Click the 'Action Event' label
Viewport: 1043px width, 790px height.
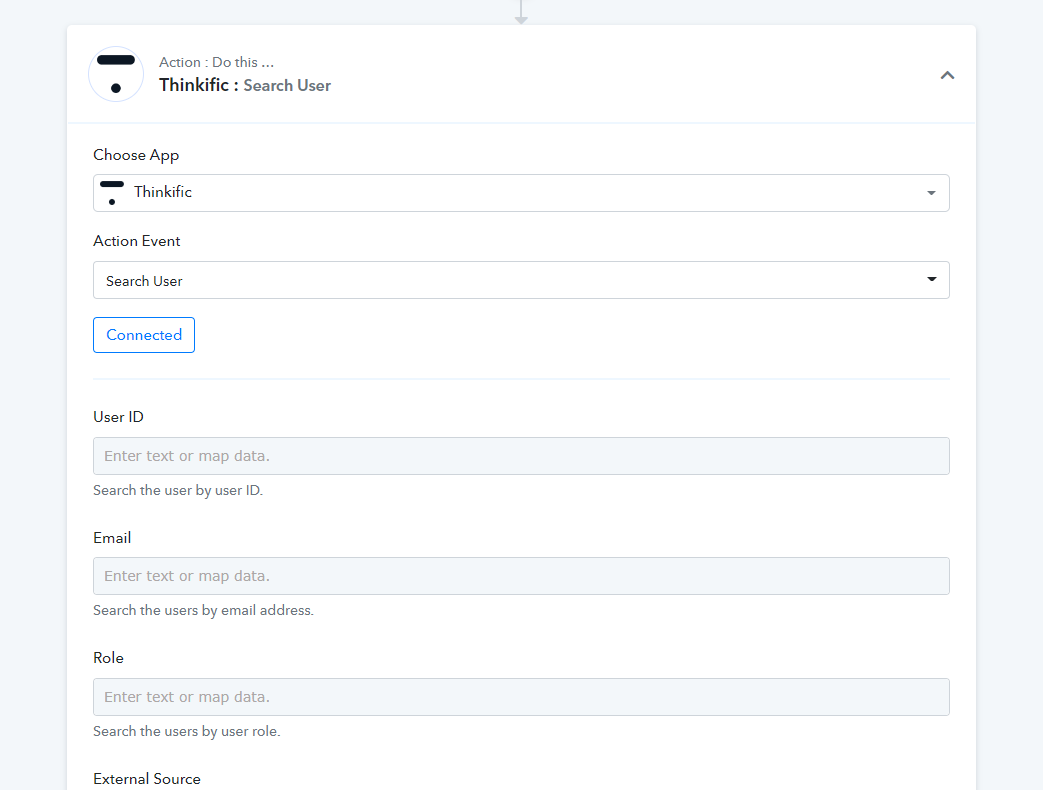coord(136,241)
